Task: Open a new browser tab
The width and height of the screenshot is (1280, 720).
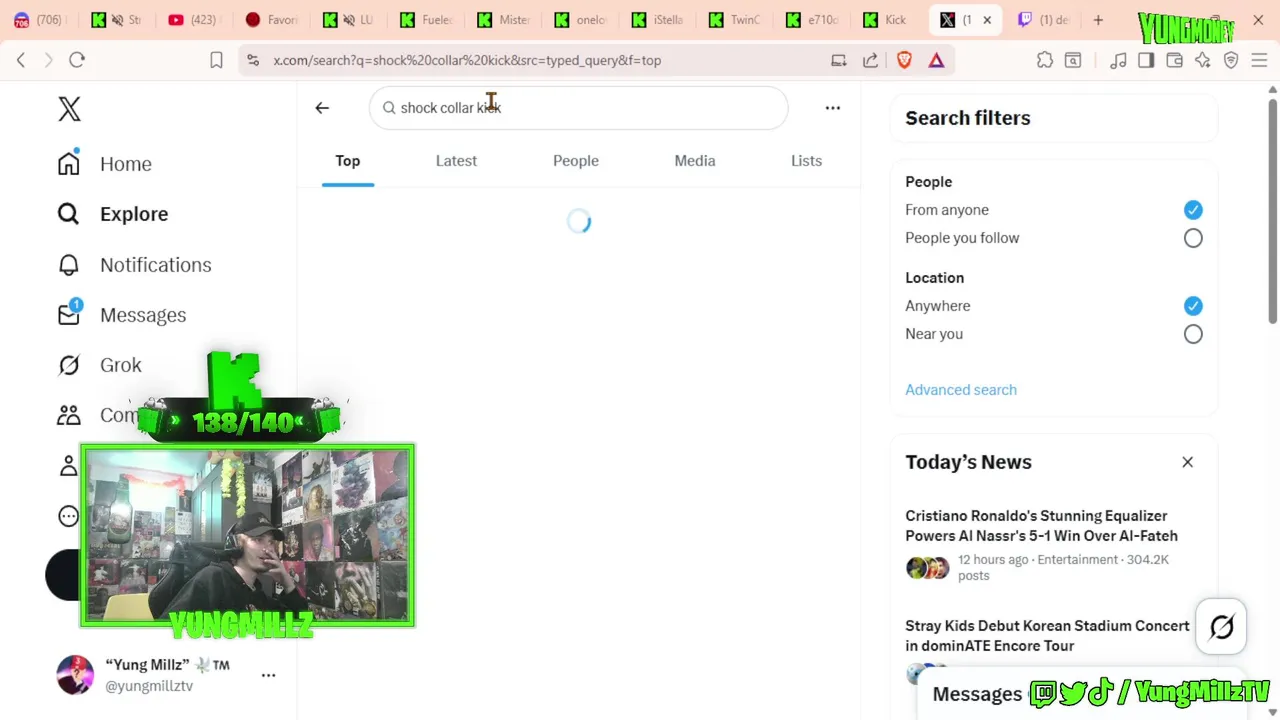Action: (x=1098, y=20)
